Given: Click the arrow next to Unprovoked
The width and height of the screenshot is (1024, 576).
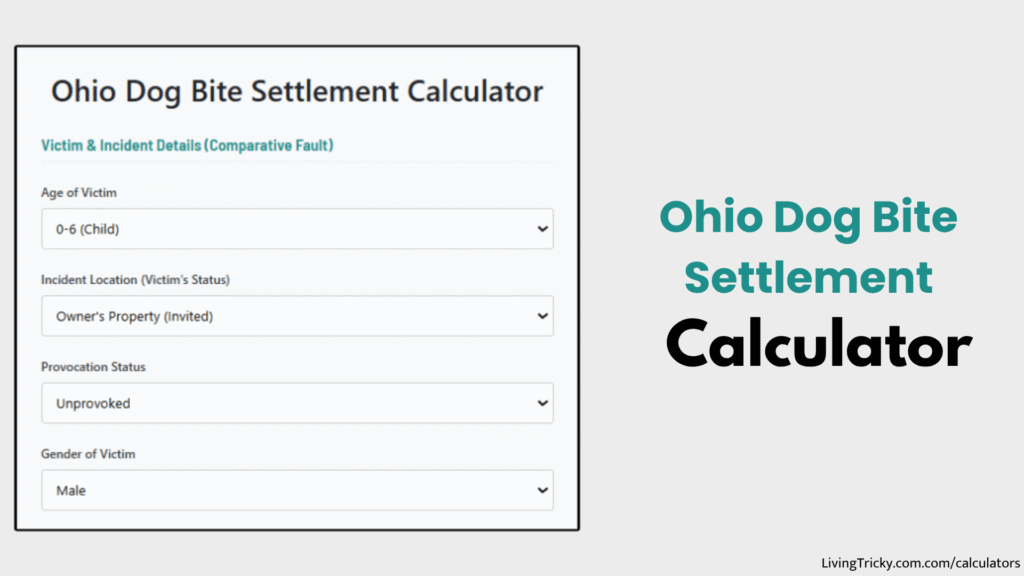Looking at the screenshot, I should point(541,403).
